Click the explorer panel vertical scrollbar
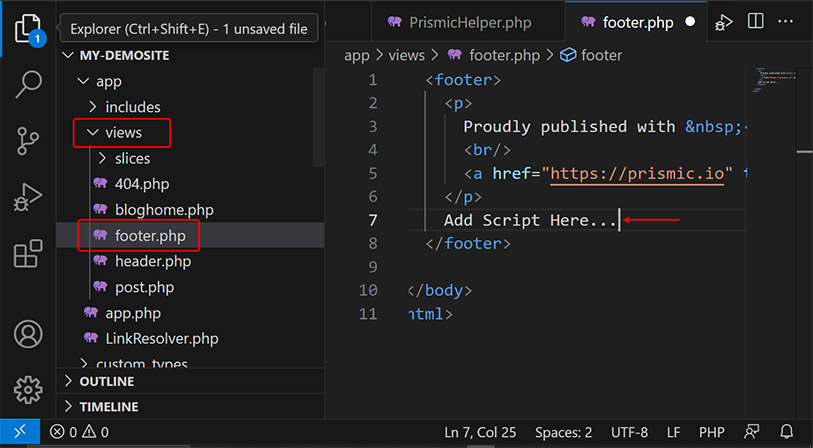The height and width of the screenshot is (448, 813). (x=318, y=118)
